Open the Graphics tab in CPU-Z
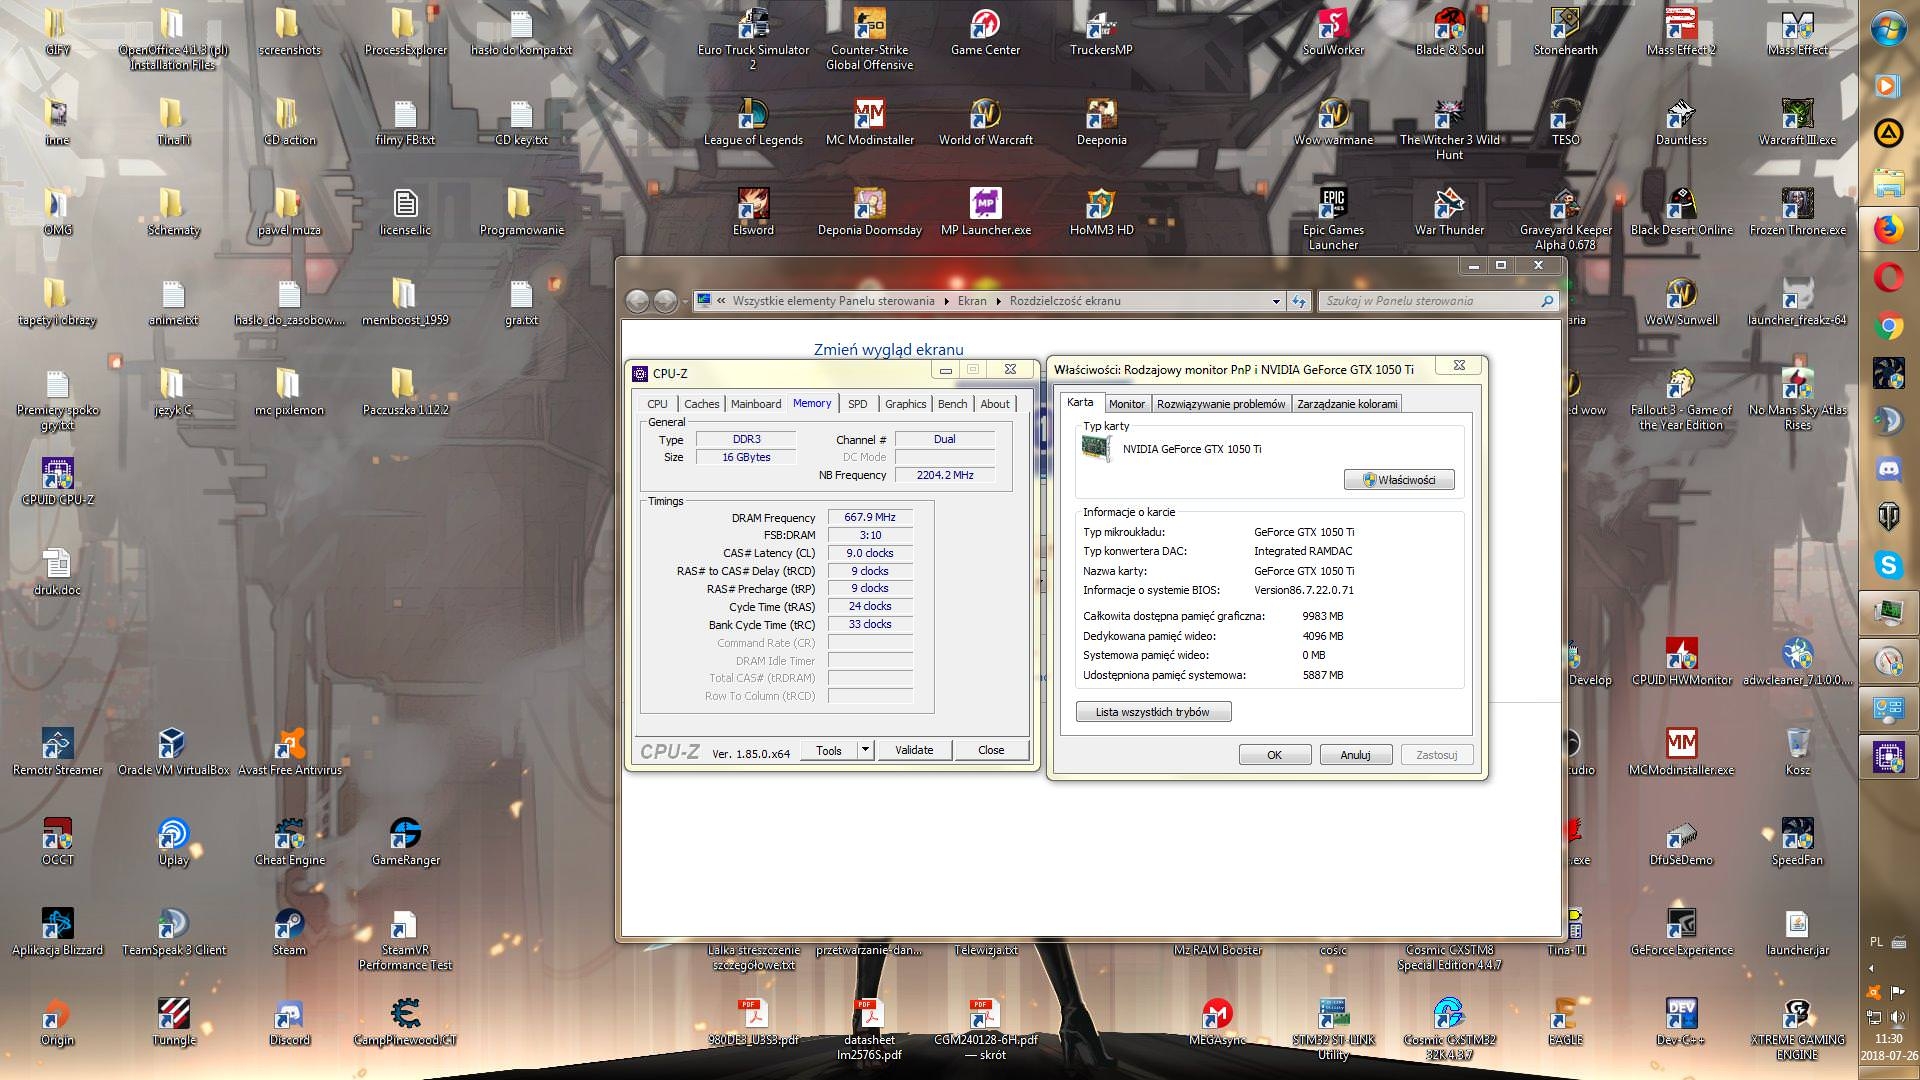Image resolution: width=1920 pixels, height=1080 pixels. (905, 404)
